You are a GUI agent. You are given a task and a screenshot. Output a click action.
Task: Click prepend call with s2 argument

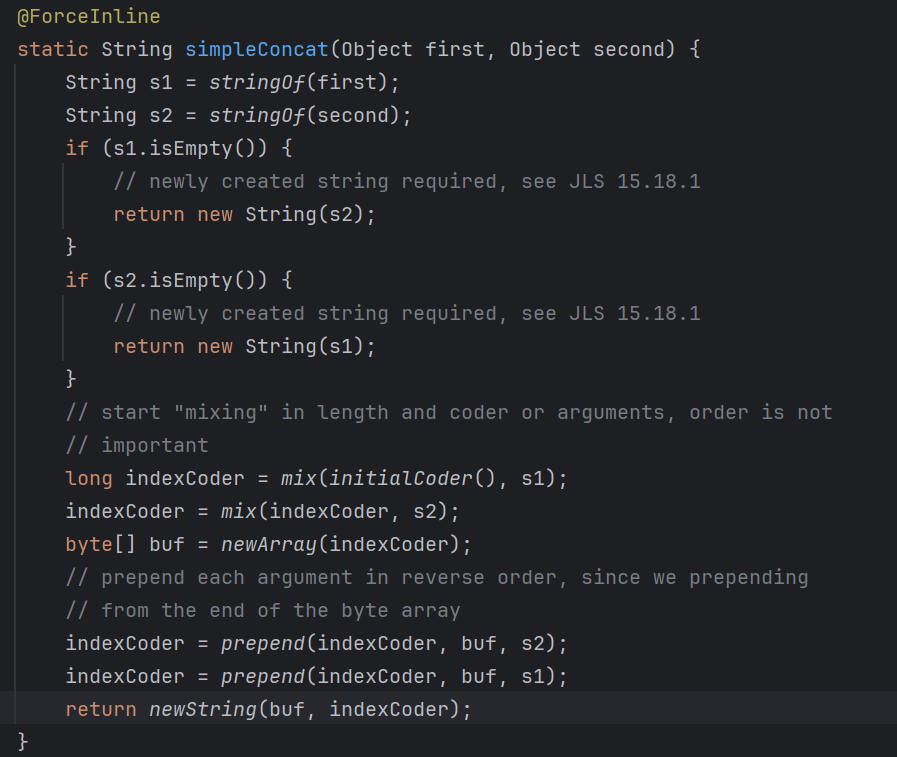pos(388,644)
